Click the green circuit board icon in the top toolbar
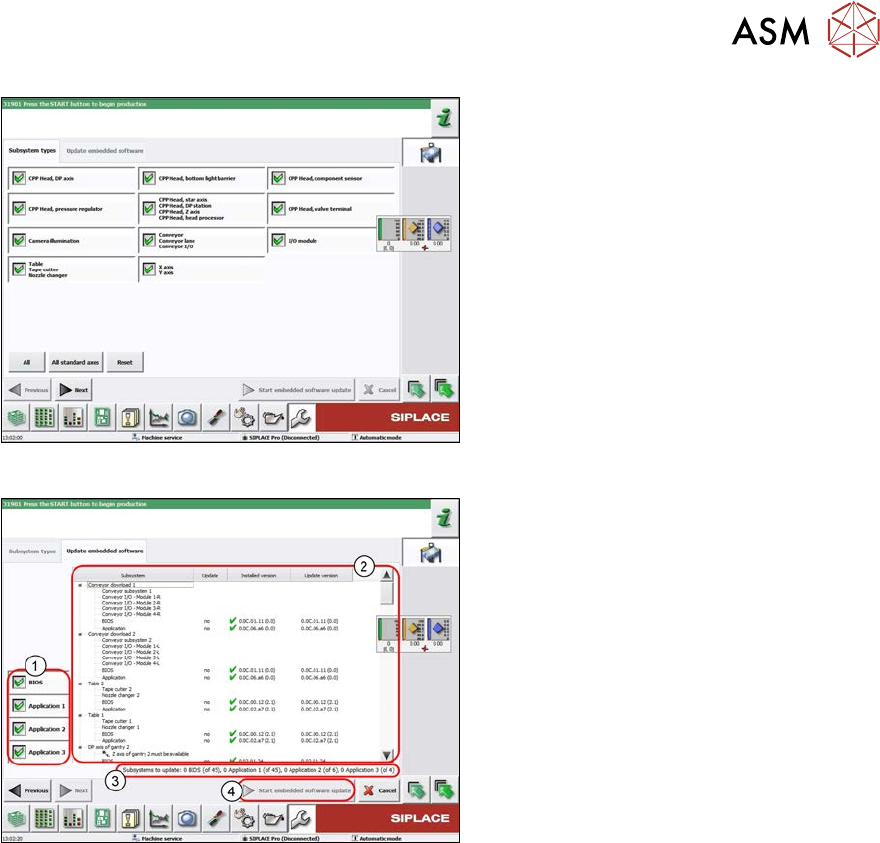This screenshot has width=880, height=843. click(x=102, y=418)
